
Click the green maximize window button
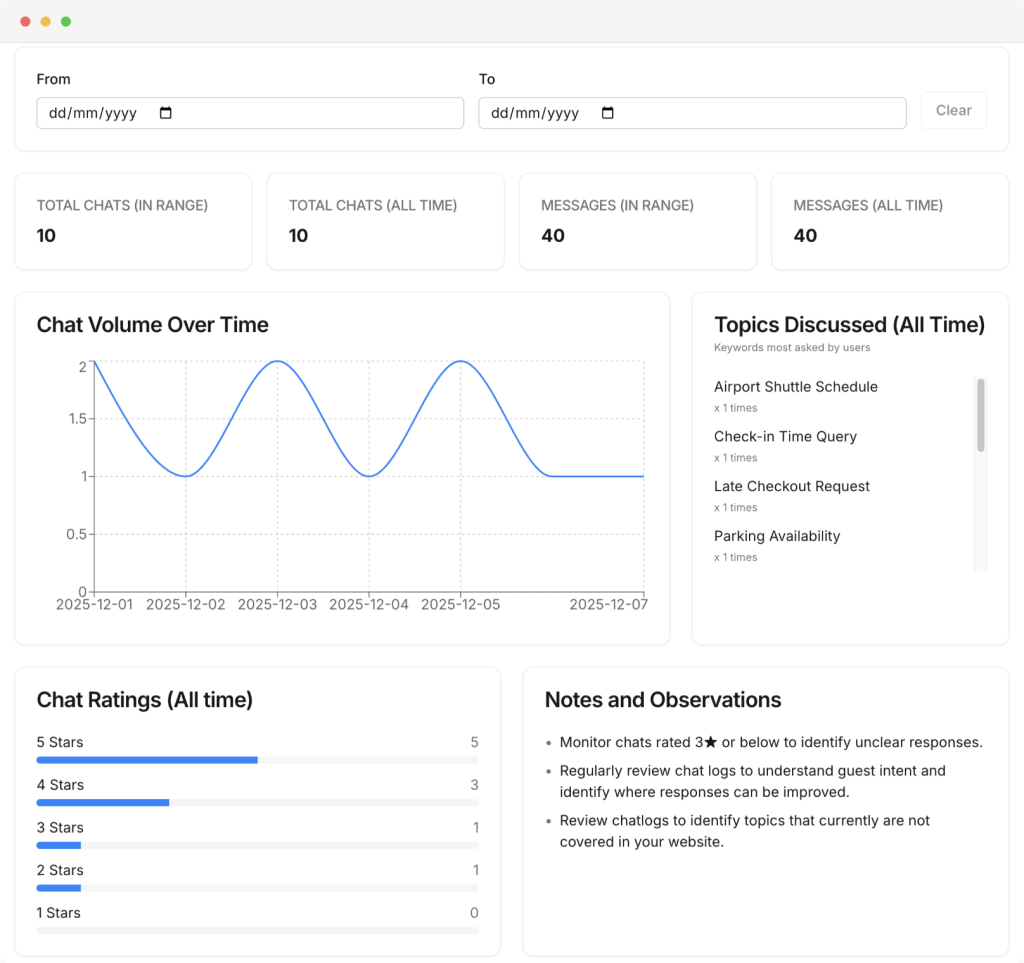[x=66, y=21]
